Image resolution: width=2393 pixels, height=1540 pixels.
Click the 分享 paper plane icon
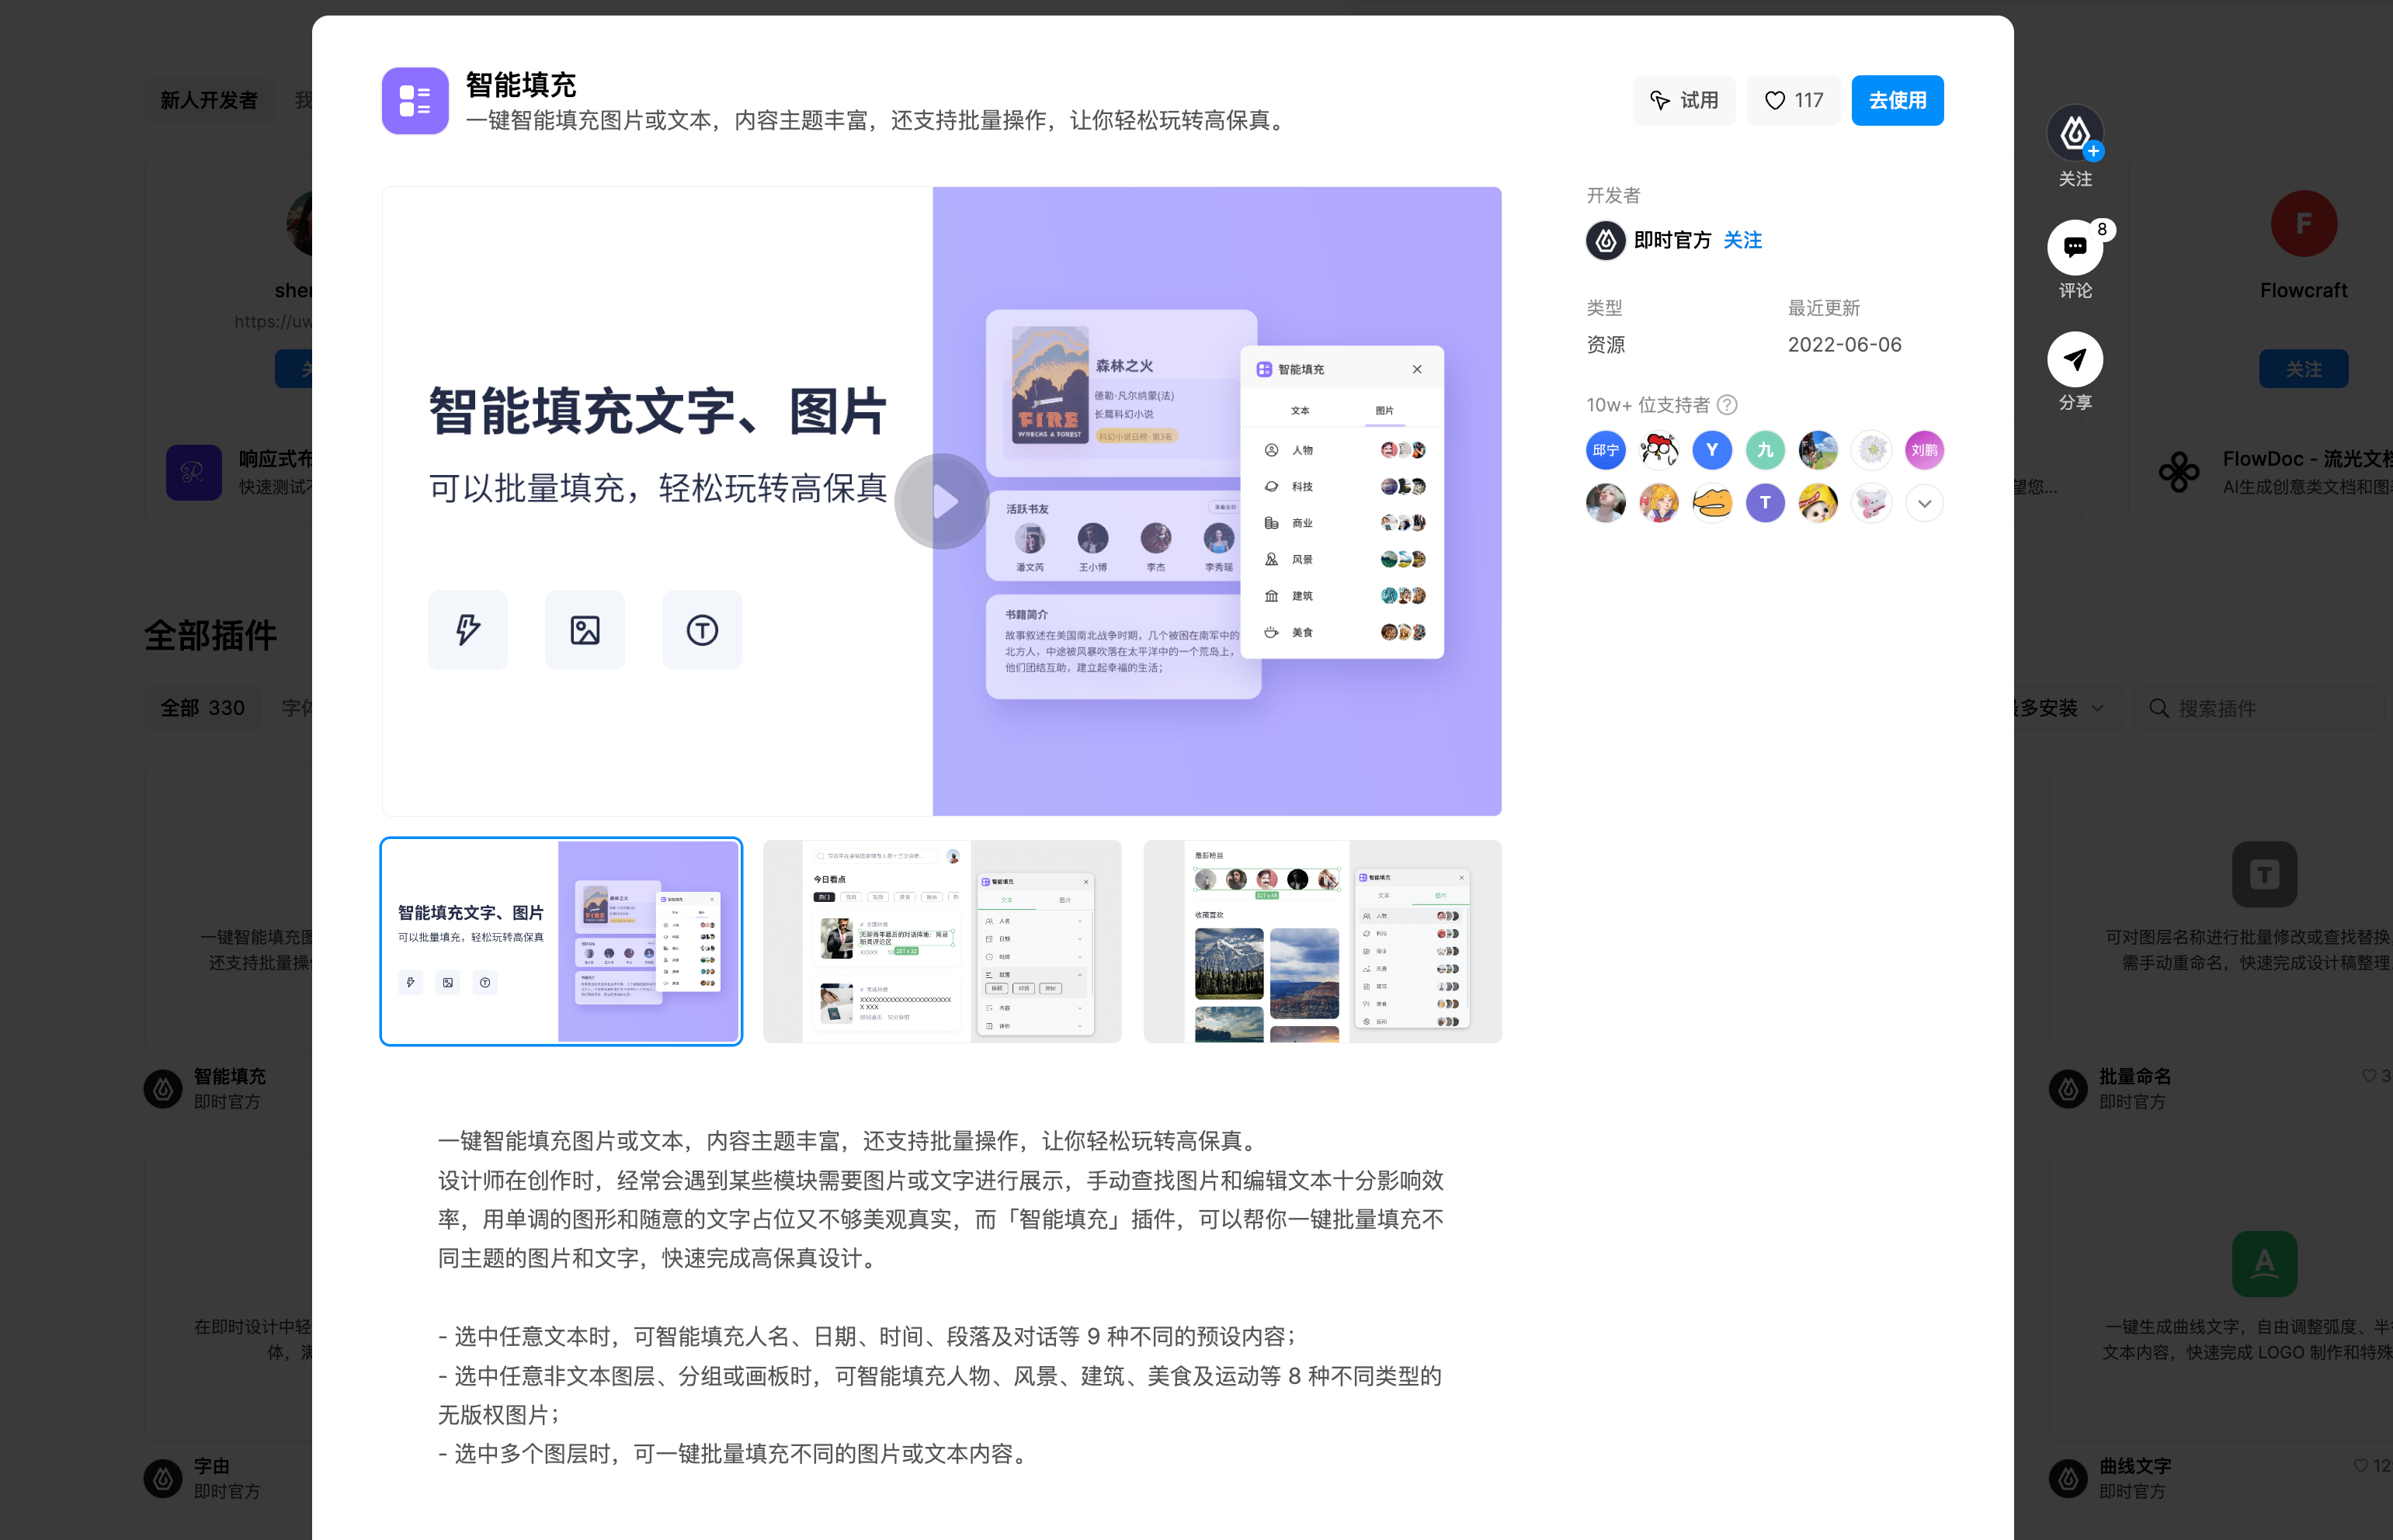pos(2075,359)
